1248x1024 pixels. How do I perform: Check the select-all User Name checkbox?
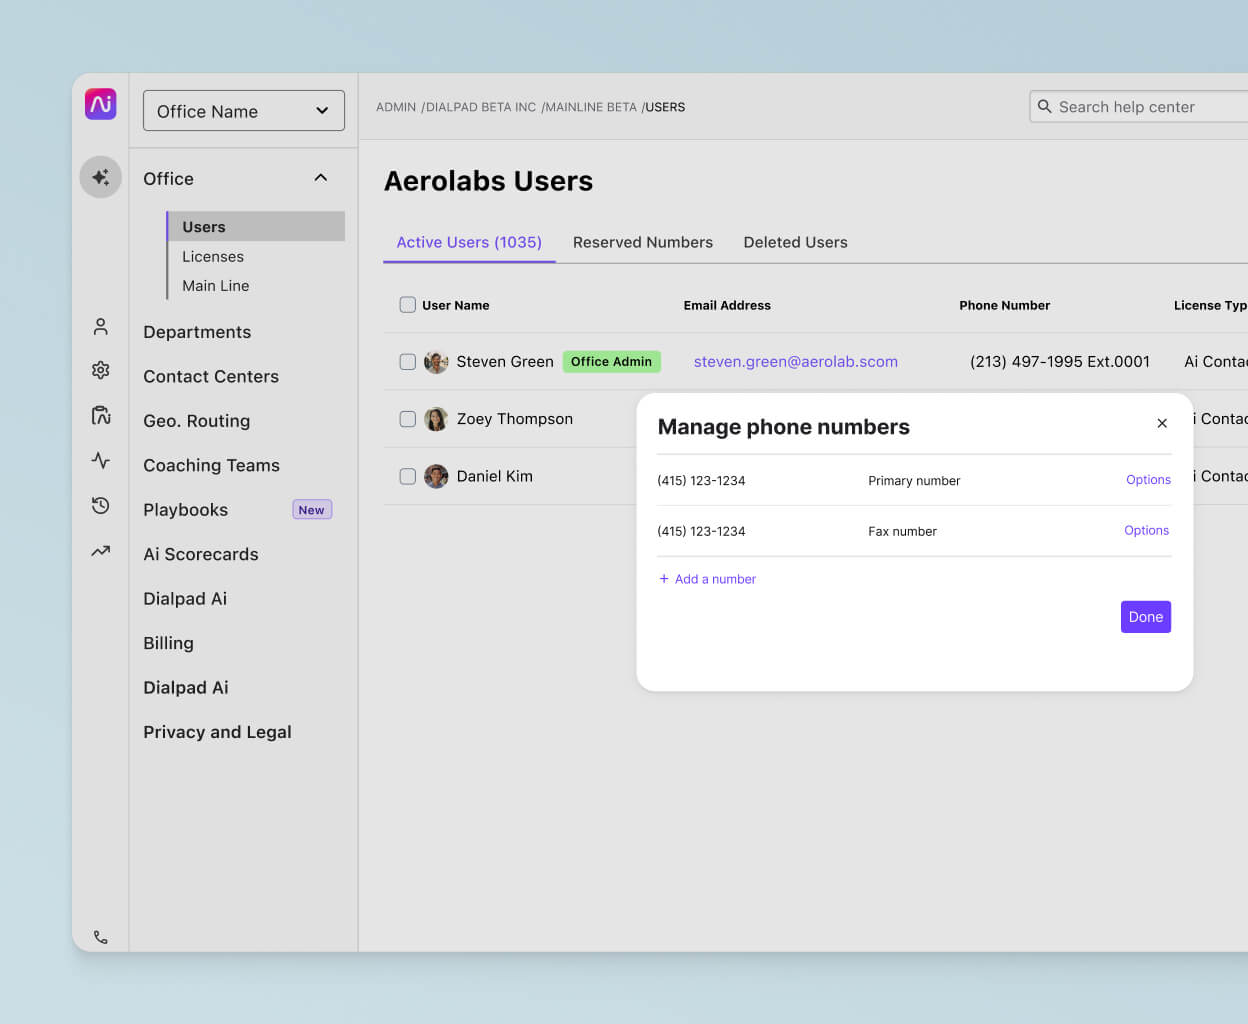tap(407, 305)
